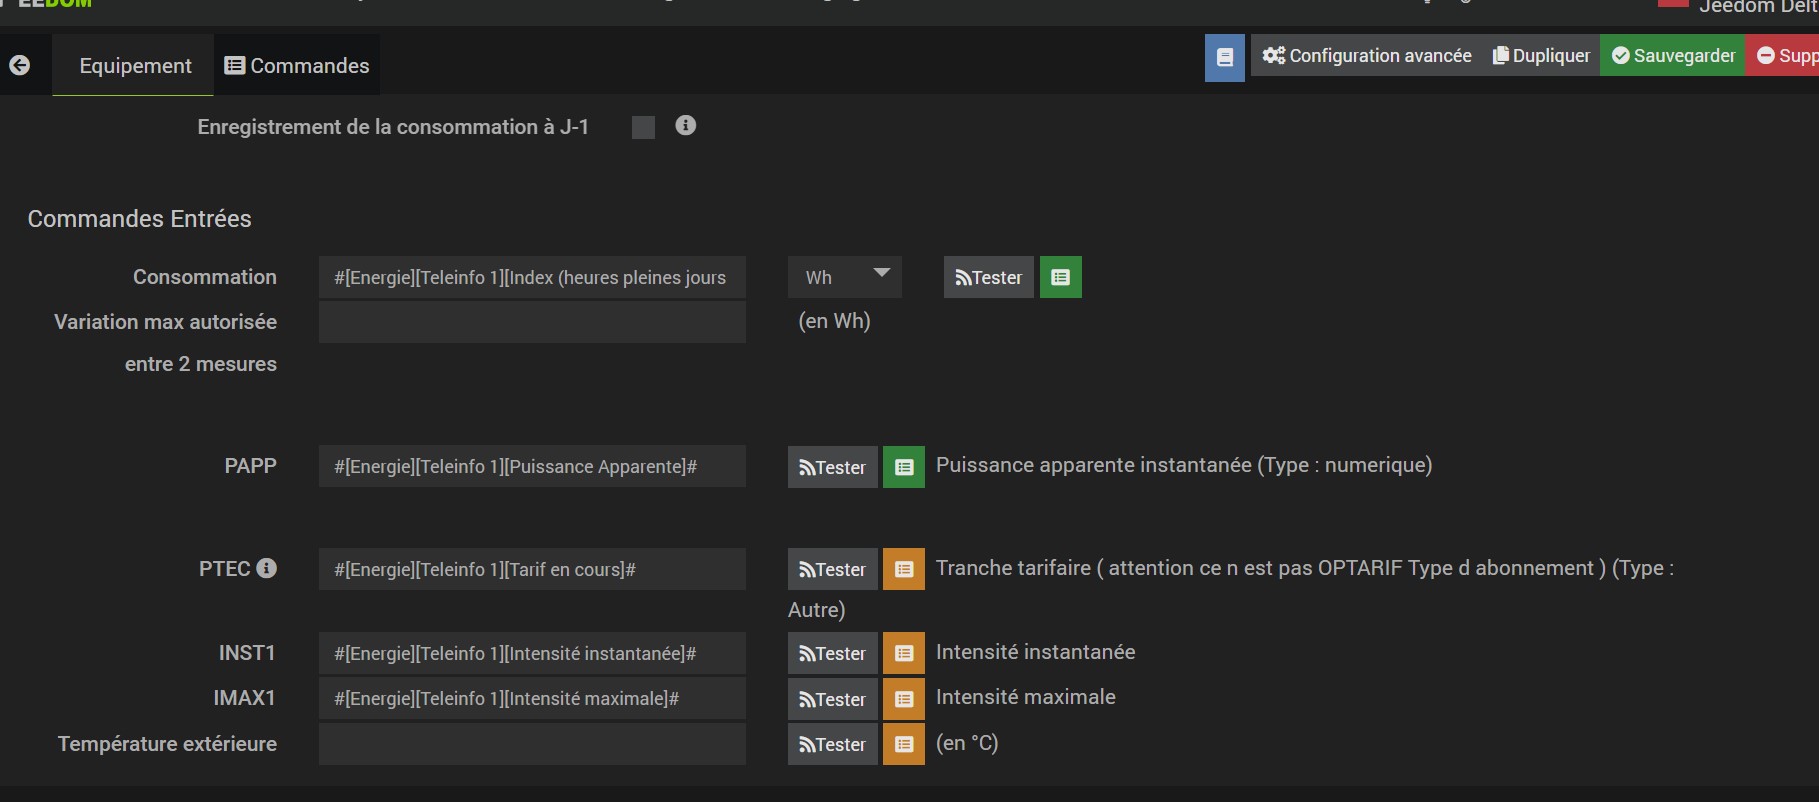The image size is (1819, 802).
Task: Enable Enregistrement de la consommation à J-1
Action: pyautogui.click(x=643, y=127)
